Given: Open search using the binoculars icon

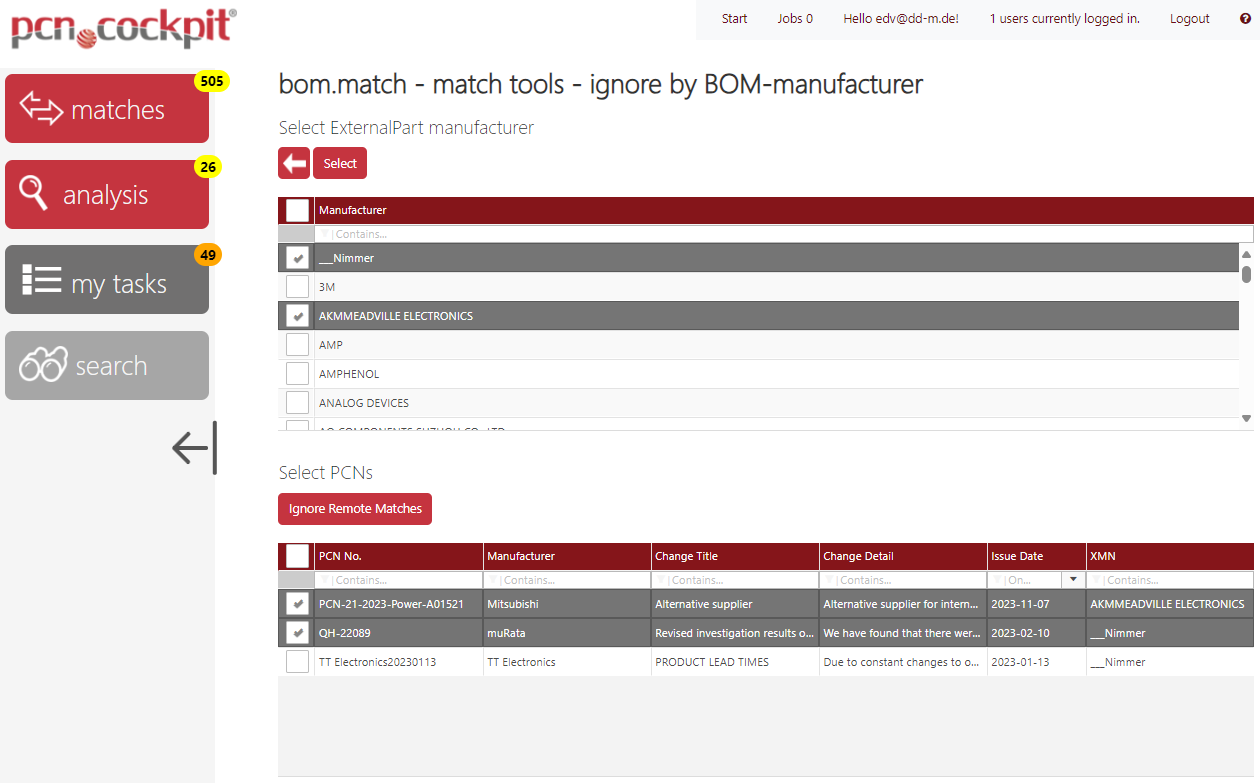Looking at the screenshot, I should 107,365.
